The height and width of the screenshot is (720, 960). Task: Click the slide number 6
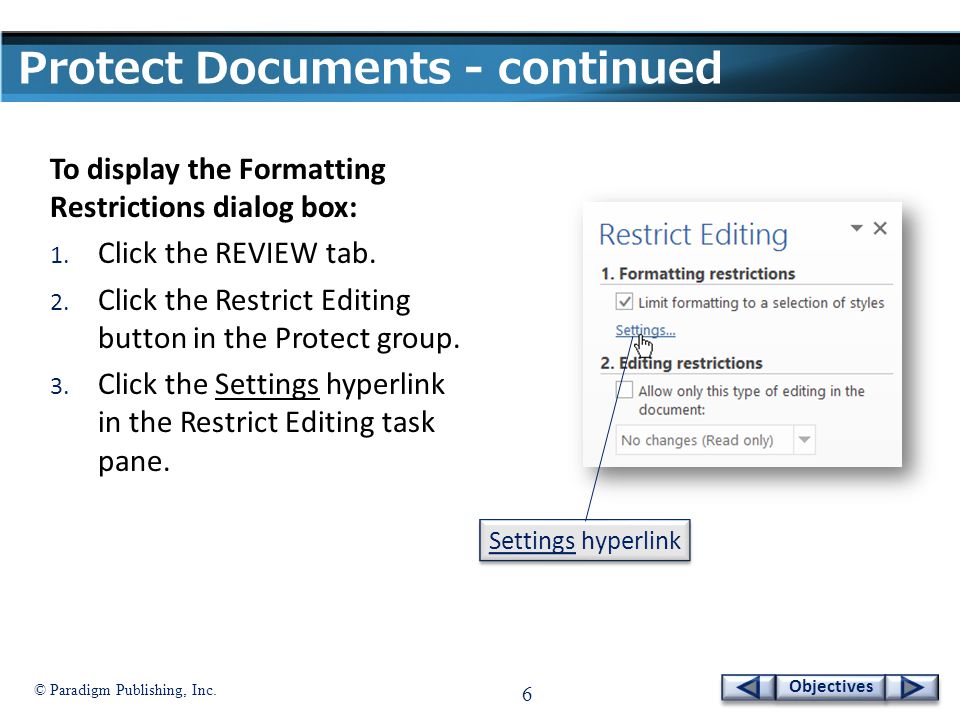pos(527,694)
